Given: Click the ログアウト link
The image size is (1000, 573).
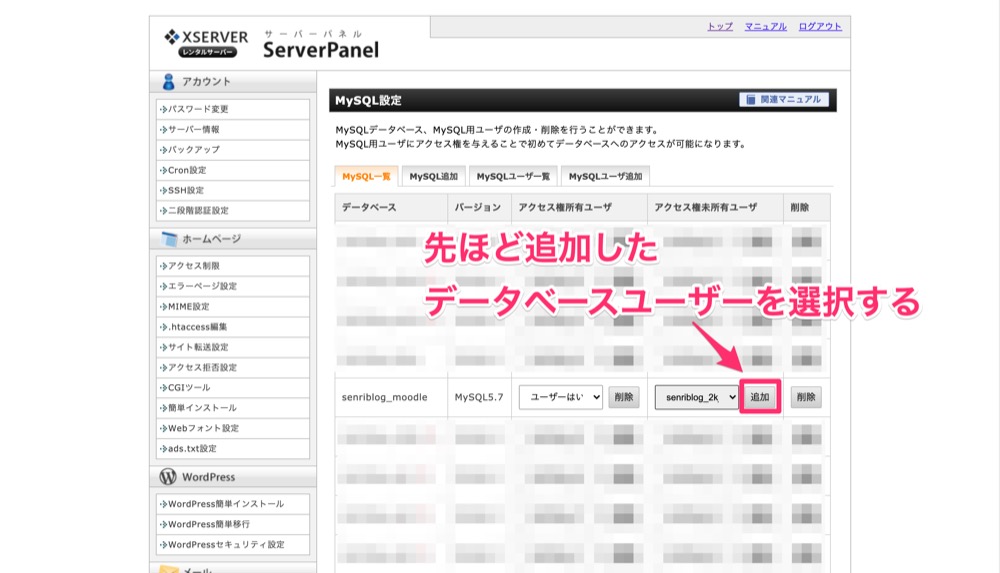Looking at the screenshot, I should [x=820, y=27].
